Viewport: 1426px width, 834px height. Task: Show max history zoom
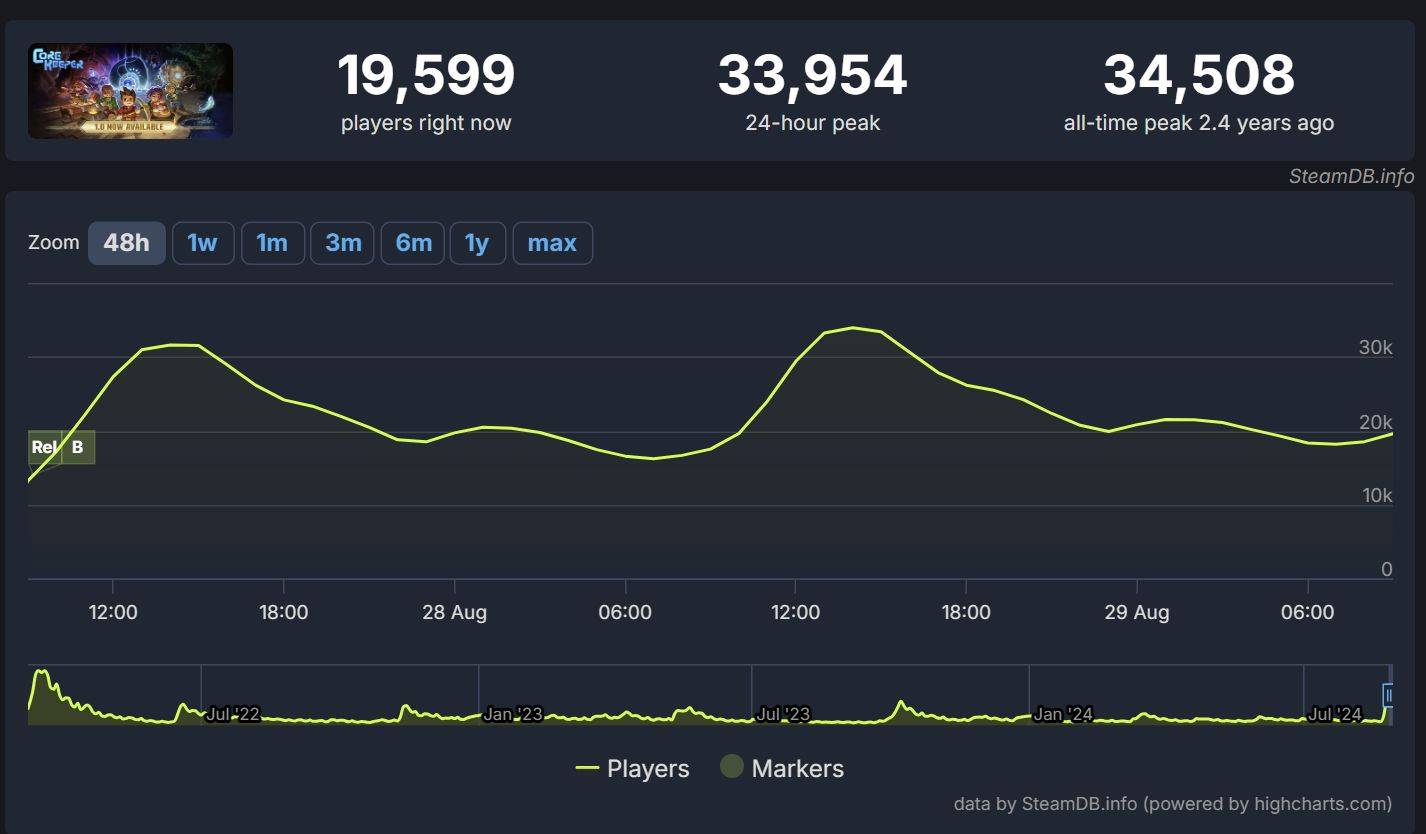pyautogui.click(x=552, y=243)
